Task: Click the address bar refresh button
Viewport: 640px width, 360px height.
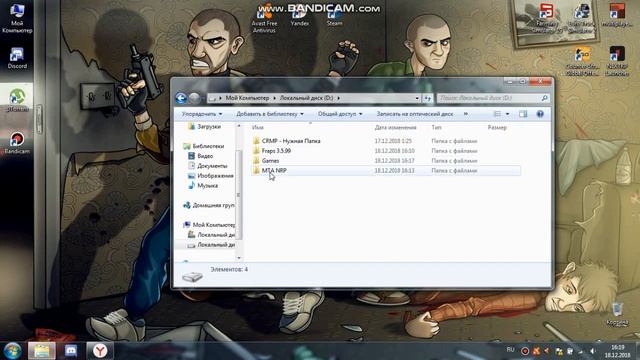Action: (x=427, y=98)
